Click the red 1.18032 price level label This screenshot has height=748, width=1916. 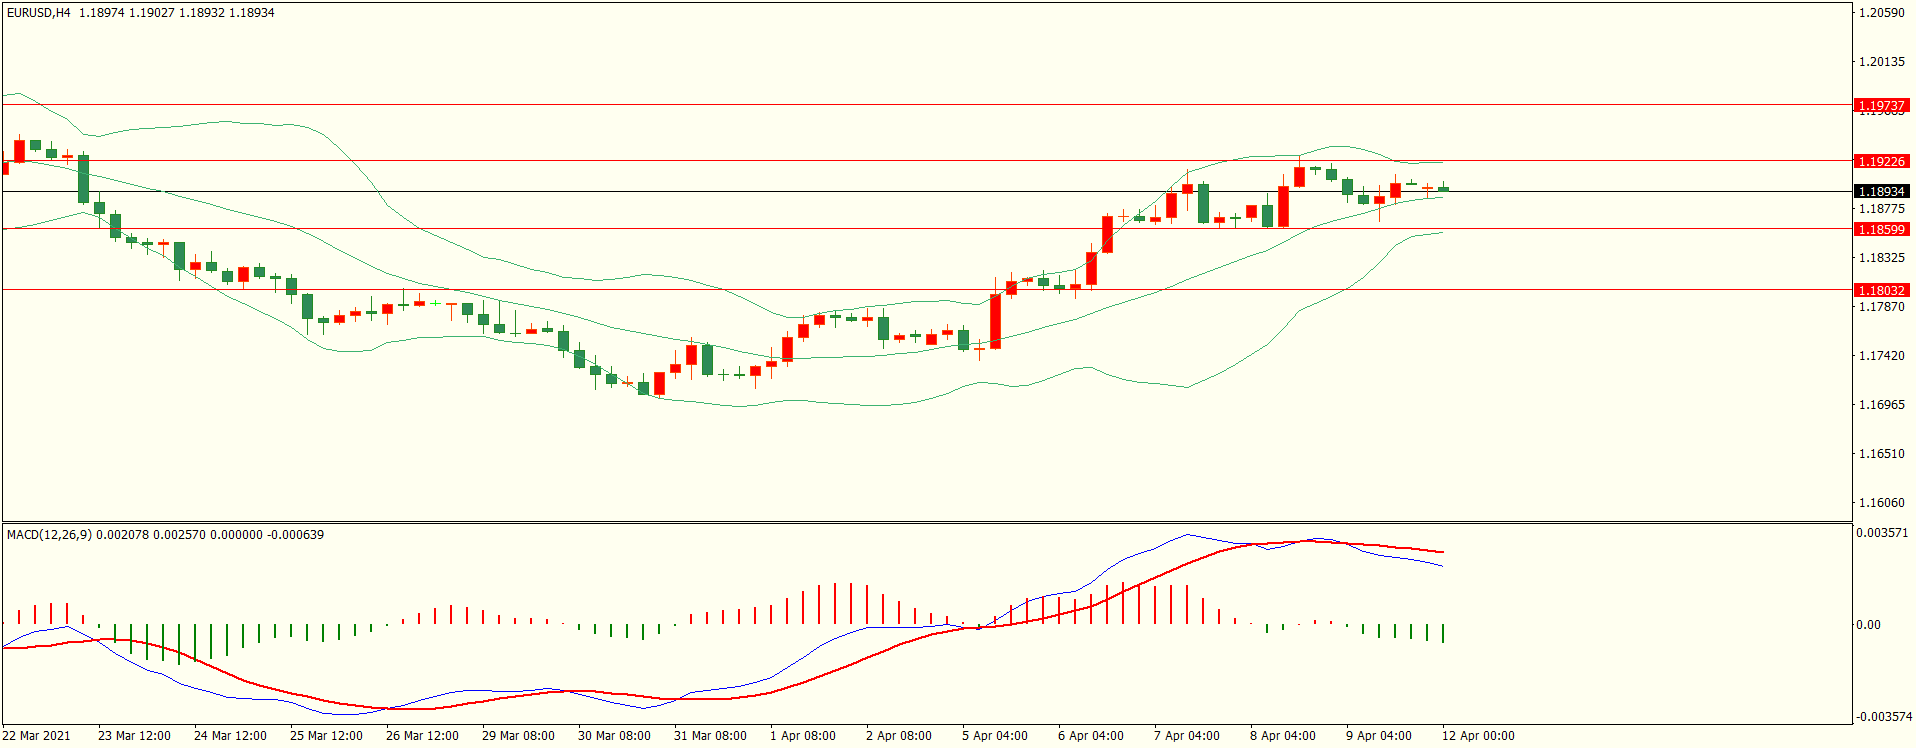[x=1881, y=290]
